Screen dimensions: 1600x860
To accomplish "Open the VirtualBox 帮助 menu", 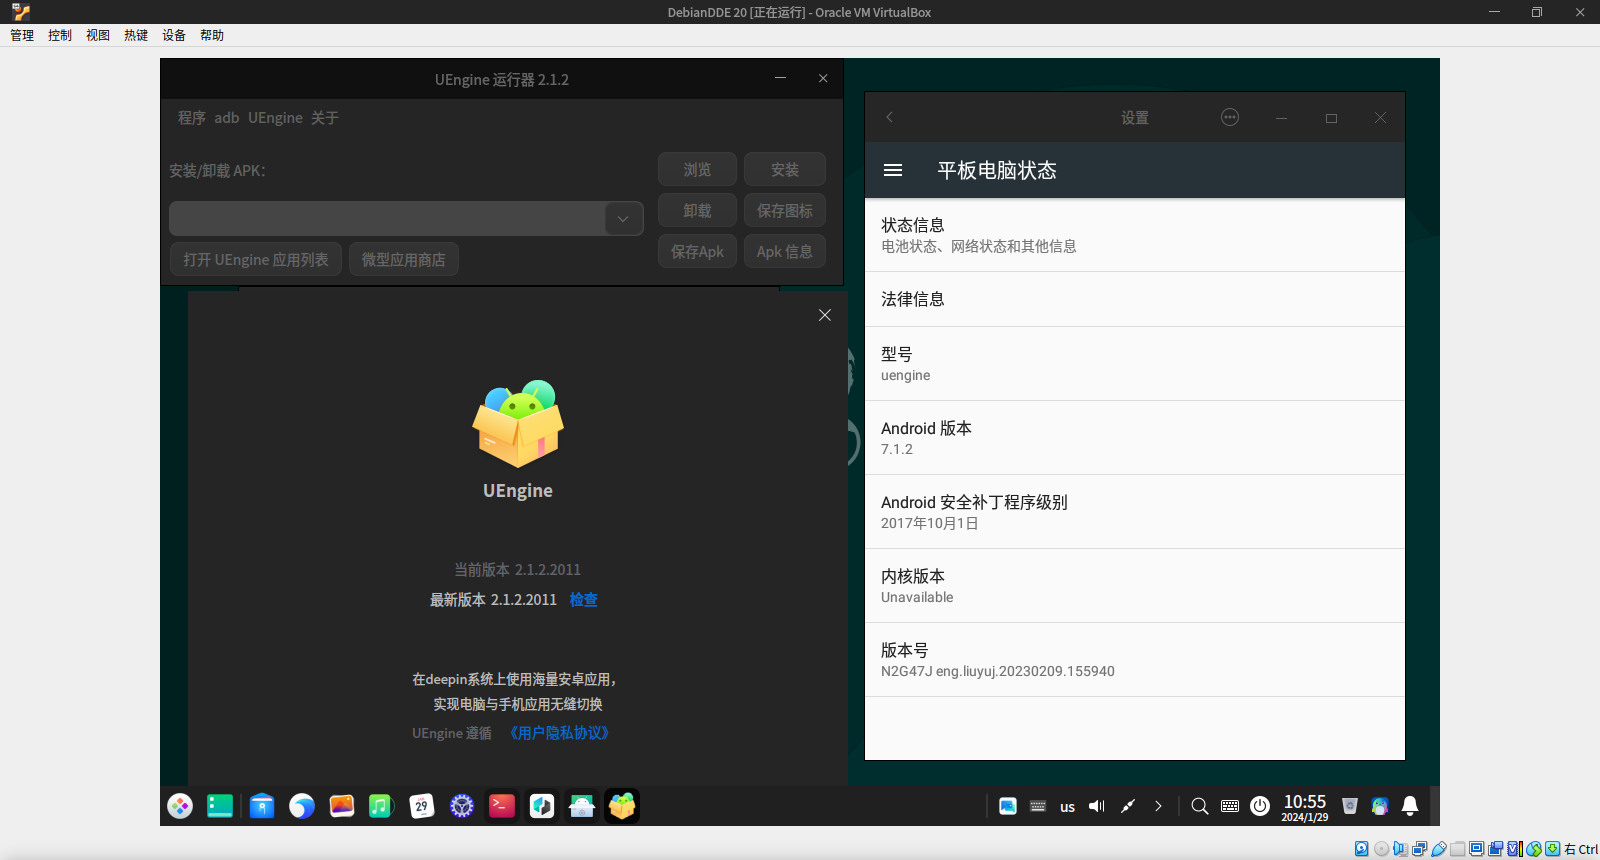I will tap(212, 35).
